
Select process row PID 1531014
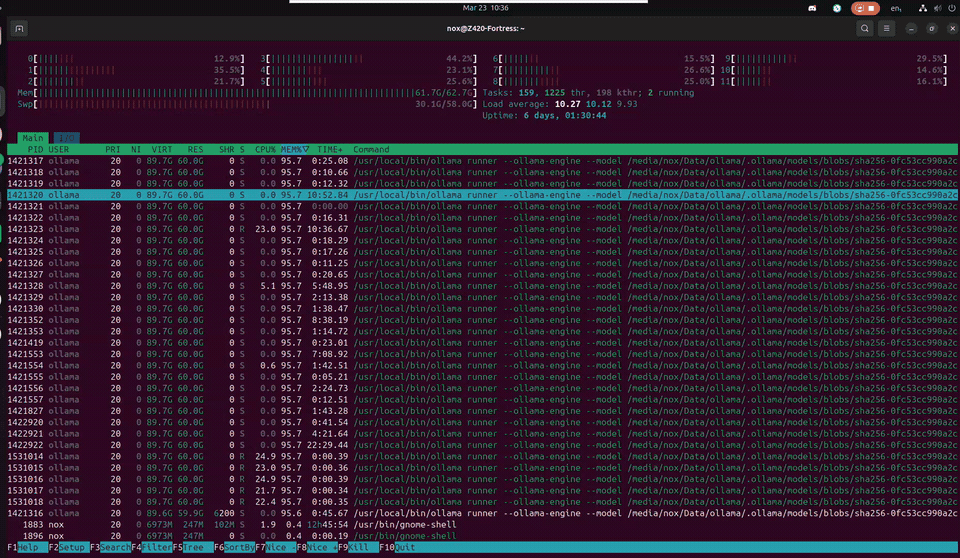[x=482, y=456]
